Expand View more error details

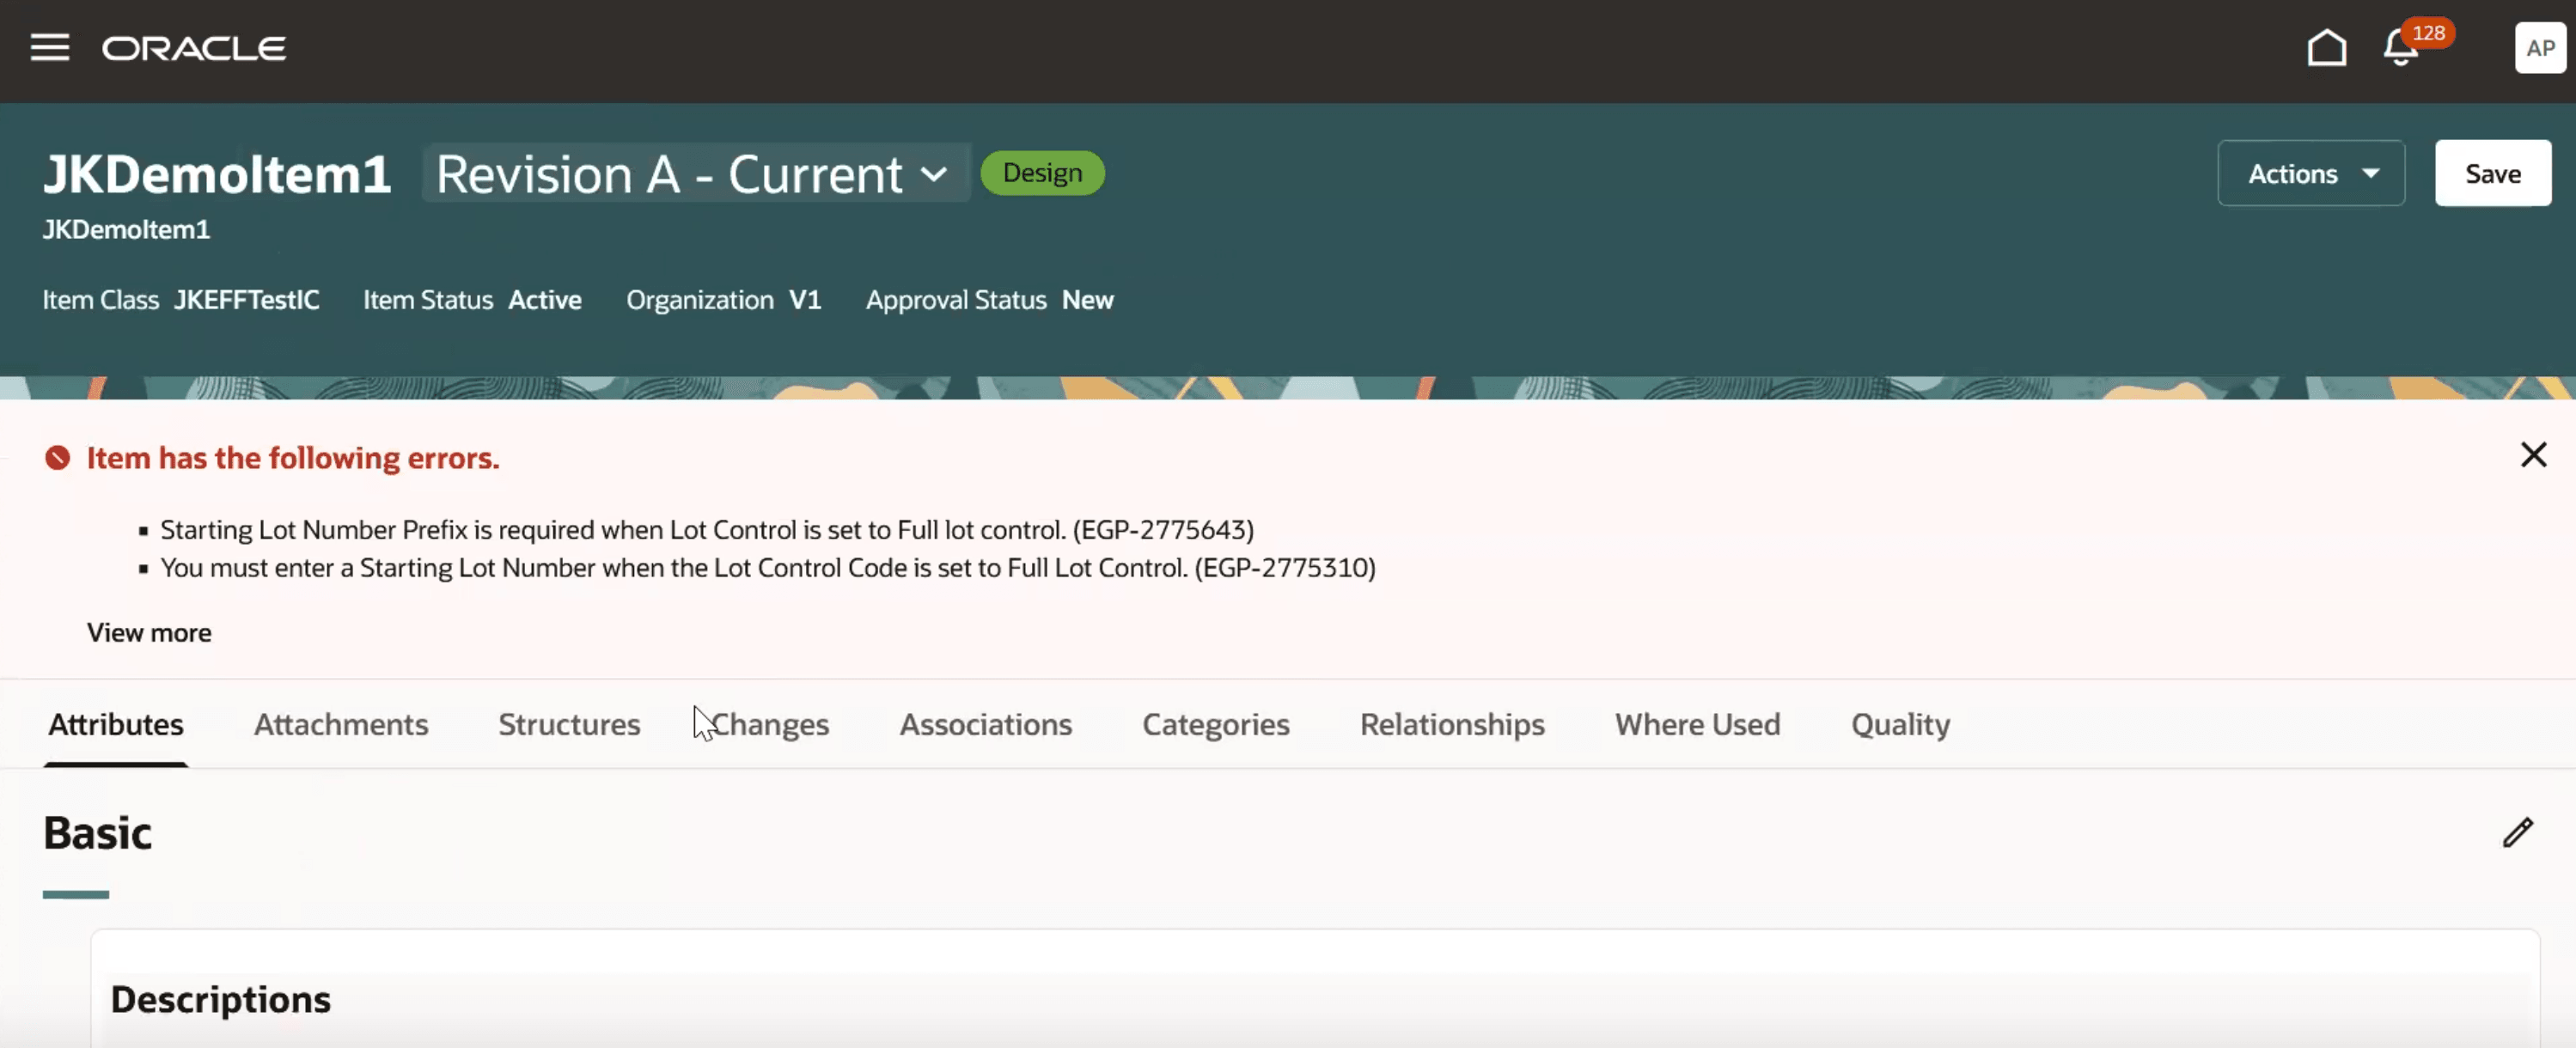pyautogui.click(x=149, y=632)
